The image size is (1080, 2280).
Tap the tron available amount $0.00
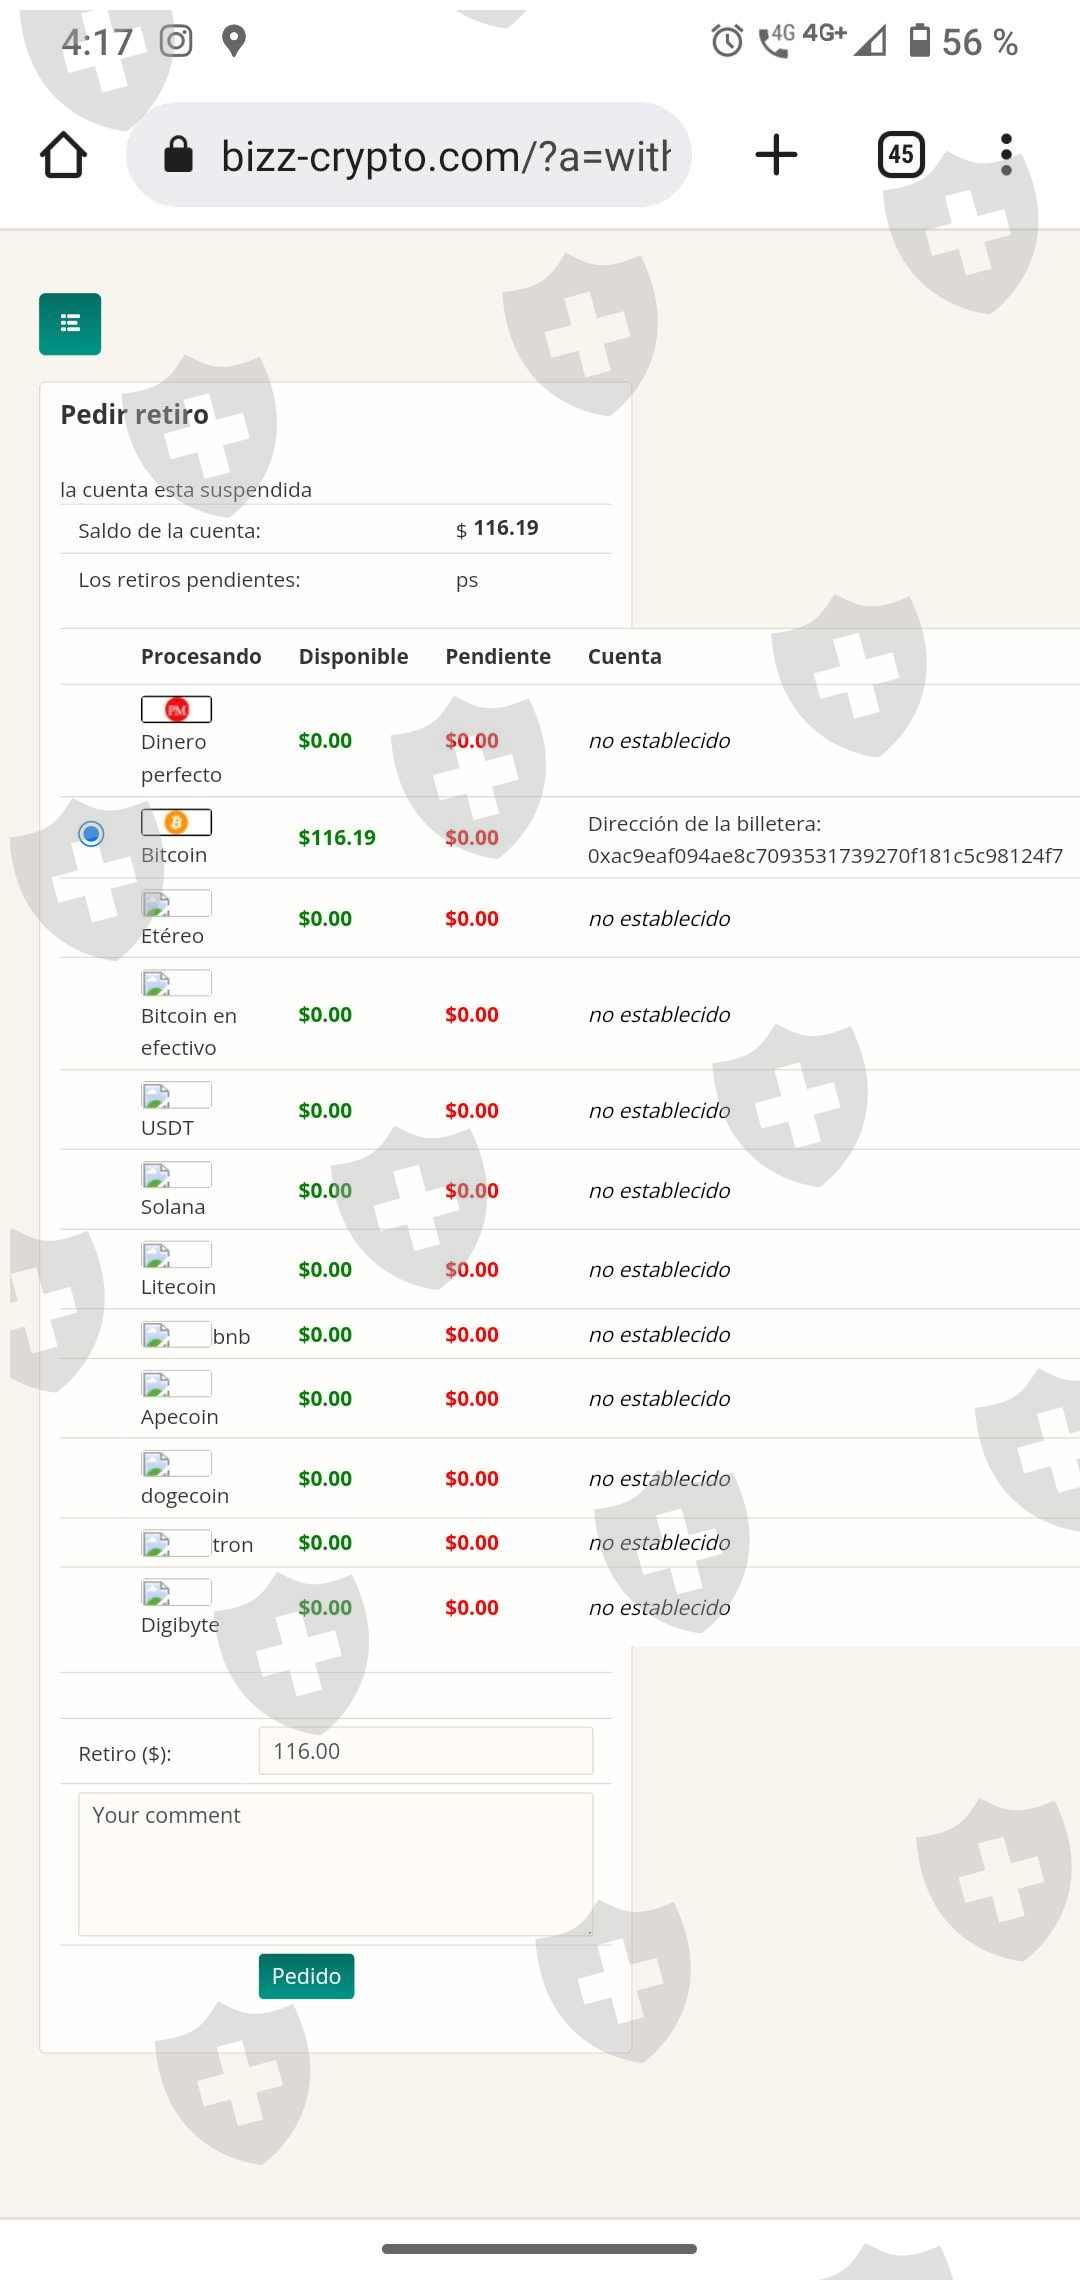click(325, 1542)
